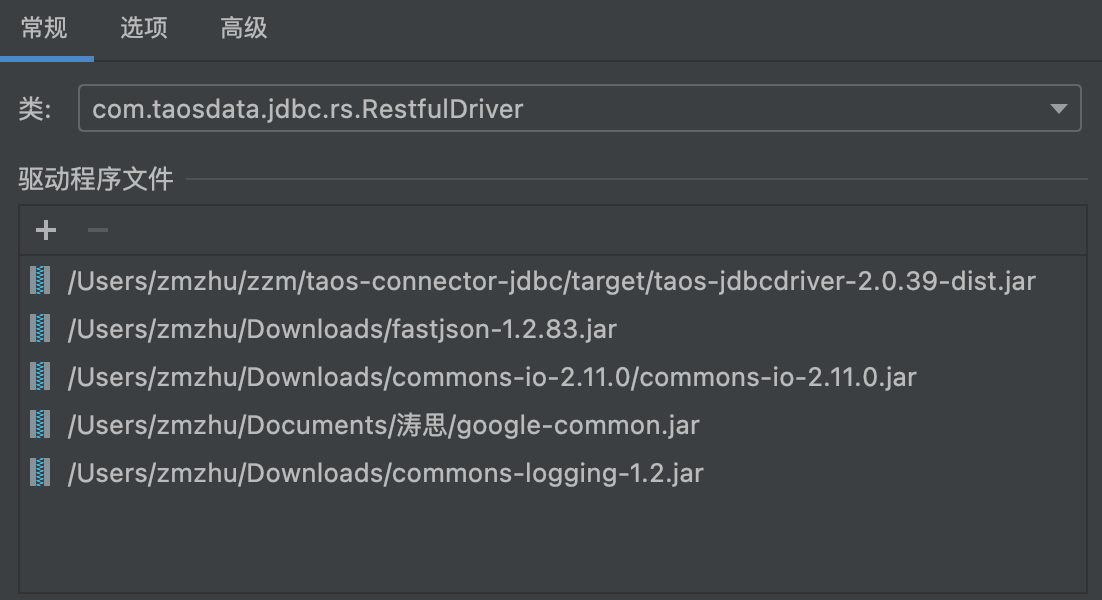Click the jar icon next to fastjson-1.2.83.jar
The image size is (1102, 600).
click(x=40, y=329)
